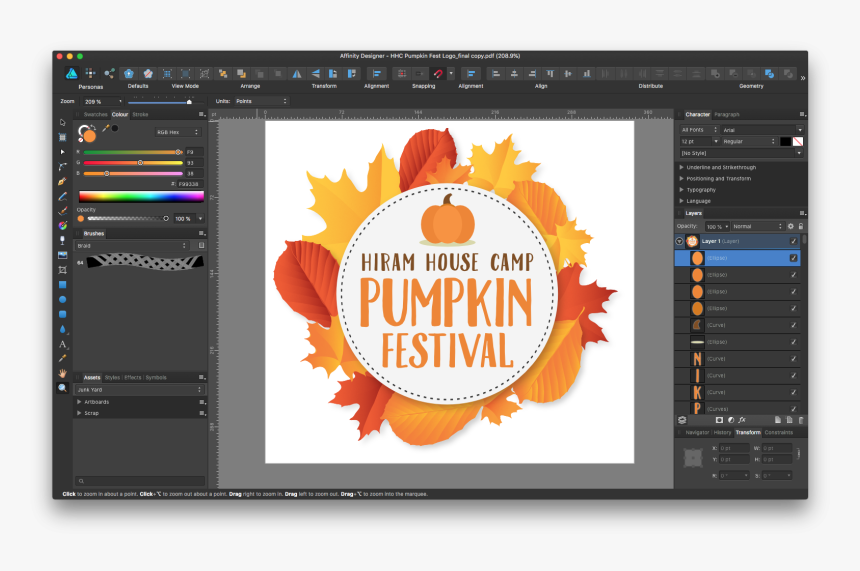Open the Junk Yard assets dropdown
Viewport: 860px width, 571px height.
139,390
